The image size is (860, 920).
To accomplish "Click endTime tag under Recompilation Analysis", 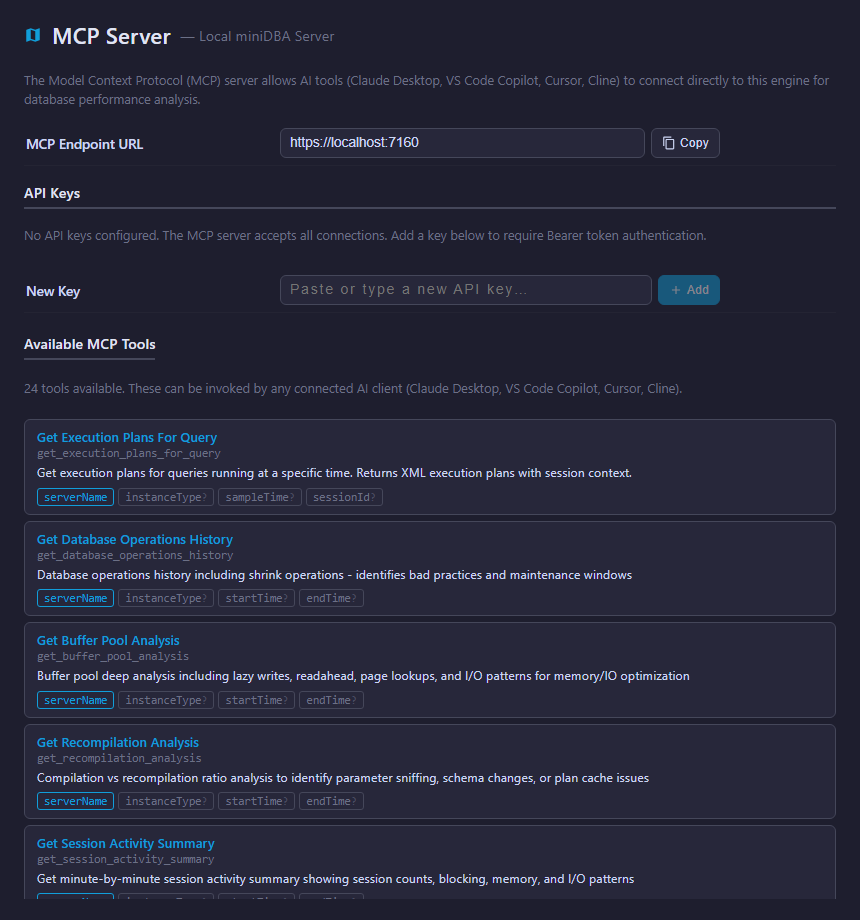I will tap(331, 801).
